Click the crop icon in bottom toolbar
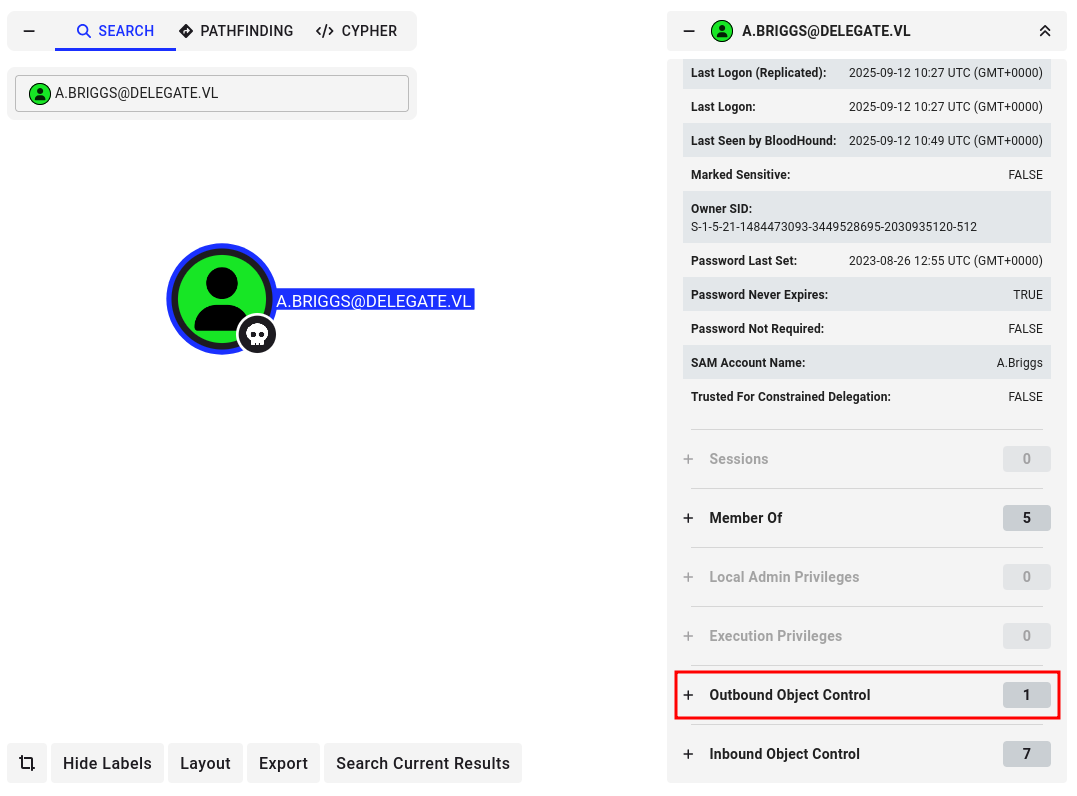The image size is (1077, 796). tap(27, 763)
